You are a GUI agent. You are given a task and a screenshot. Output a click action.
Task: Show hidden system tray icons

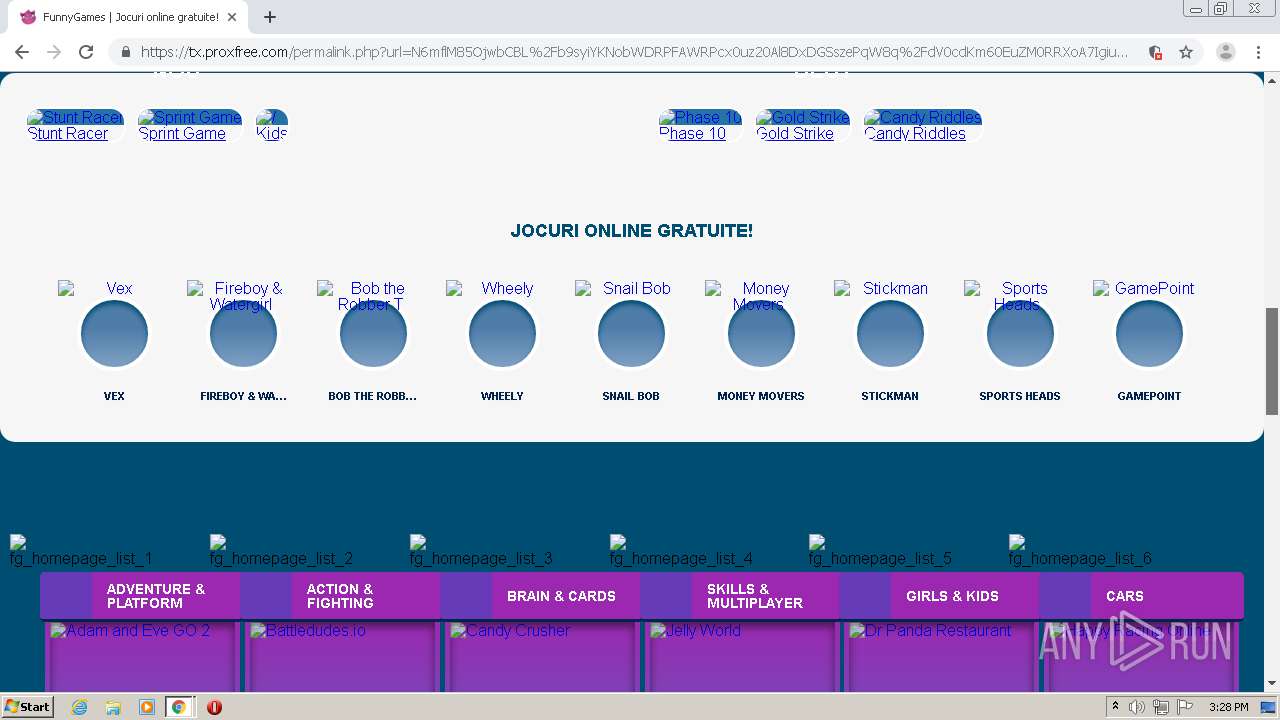pyautogui.click(x=1115, y=707)
